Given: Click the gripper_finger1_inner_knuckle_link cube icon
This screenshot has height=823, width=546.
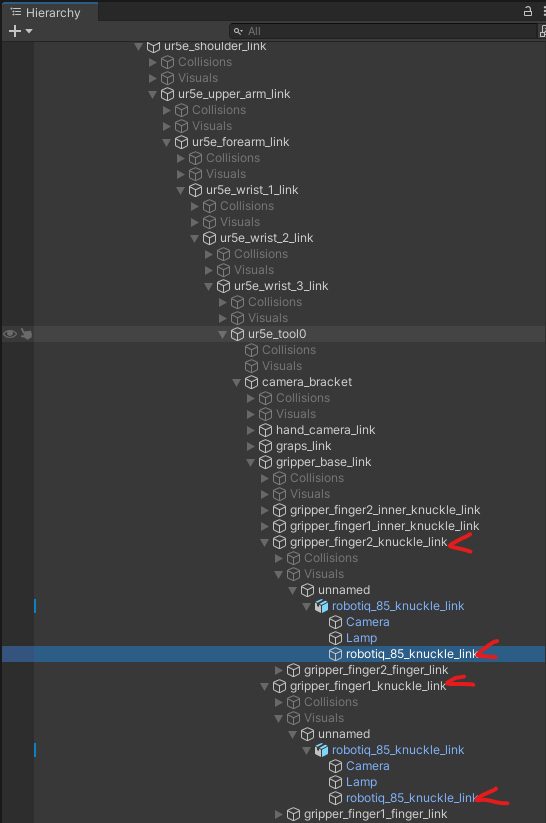Looking at the screenshot, I should tap(280, 526).
